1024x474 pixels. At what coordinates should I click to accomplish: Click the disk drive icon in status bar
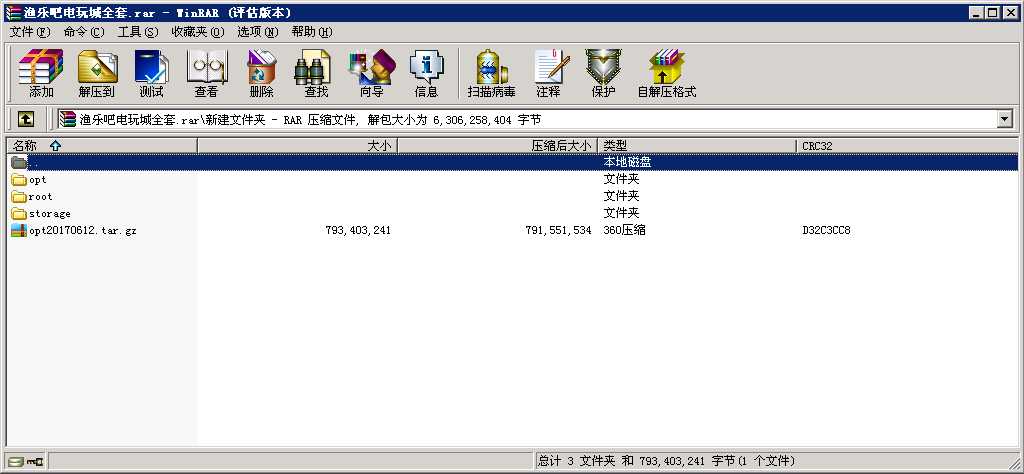pos(16,462)
